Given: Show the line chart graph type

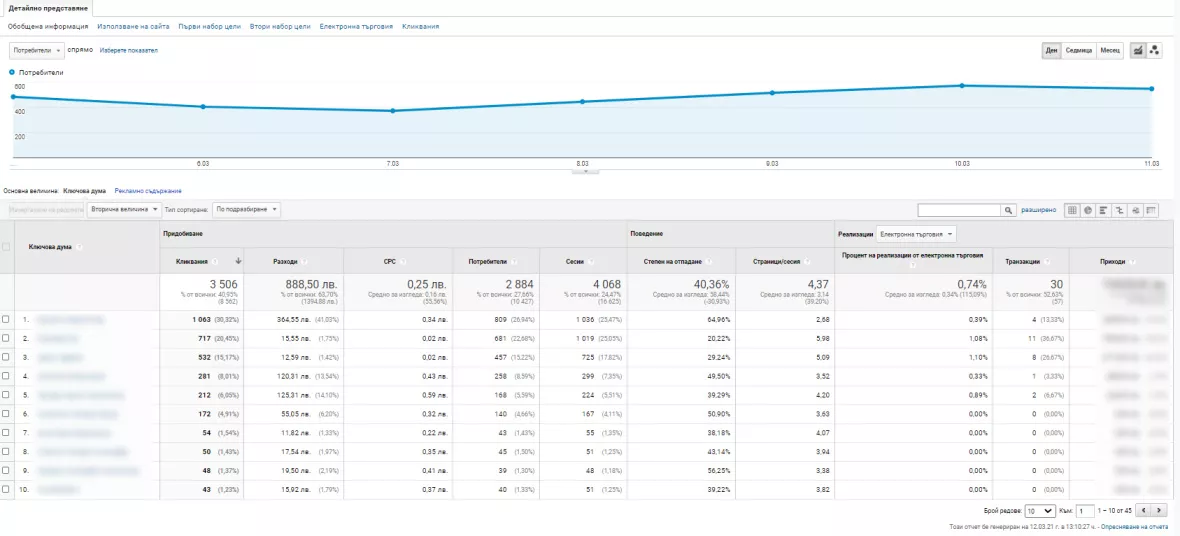Looking at the screenshot, I should coord(1139,50).
